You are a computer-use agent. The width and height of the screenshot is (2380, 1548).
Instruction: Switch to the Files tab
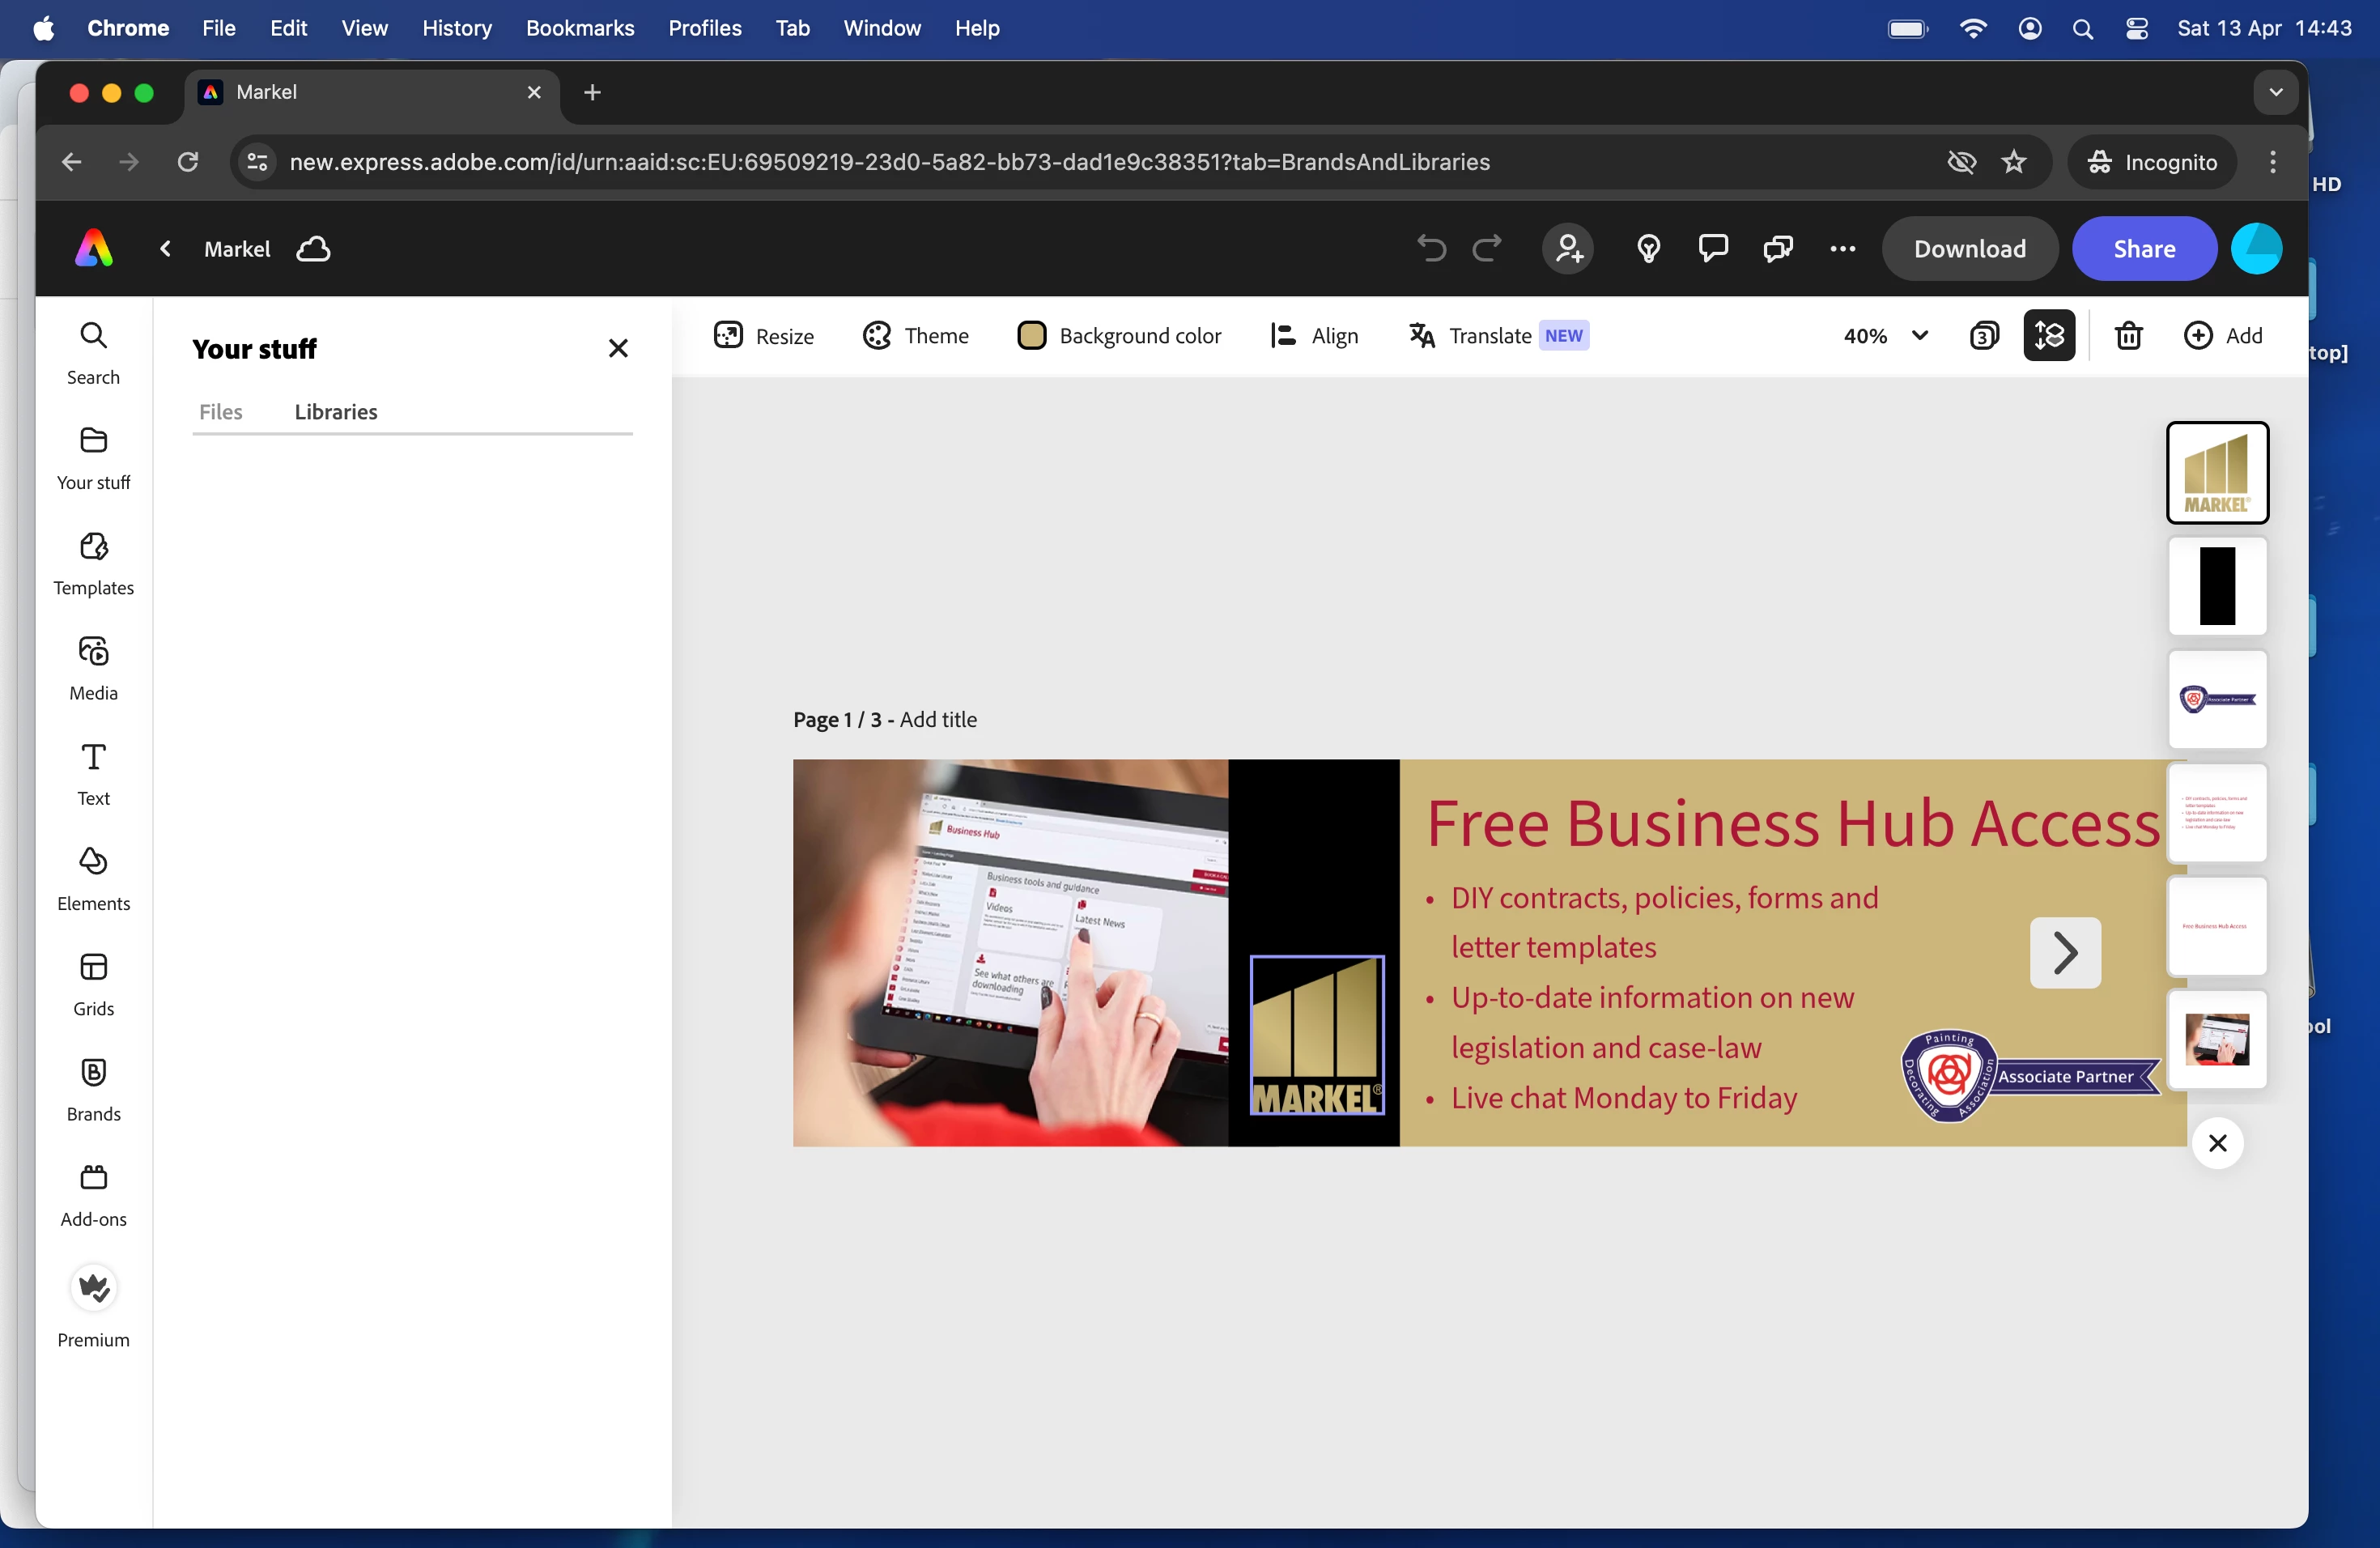coord(220,412)
